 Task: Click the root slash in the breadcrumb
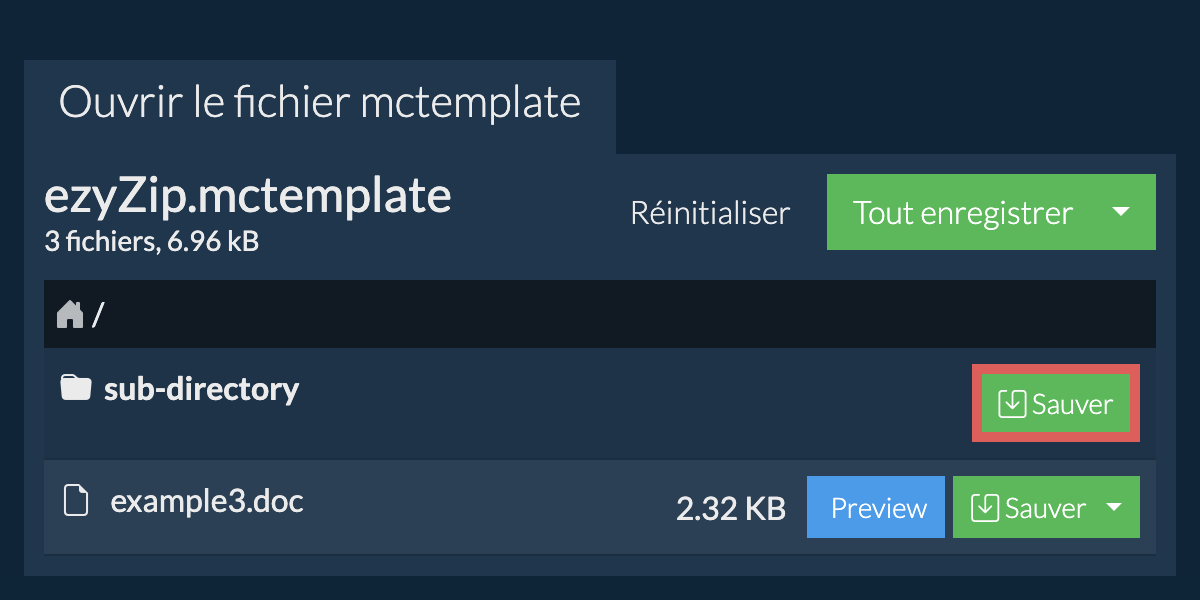[x=98, y=316]
